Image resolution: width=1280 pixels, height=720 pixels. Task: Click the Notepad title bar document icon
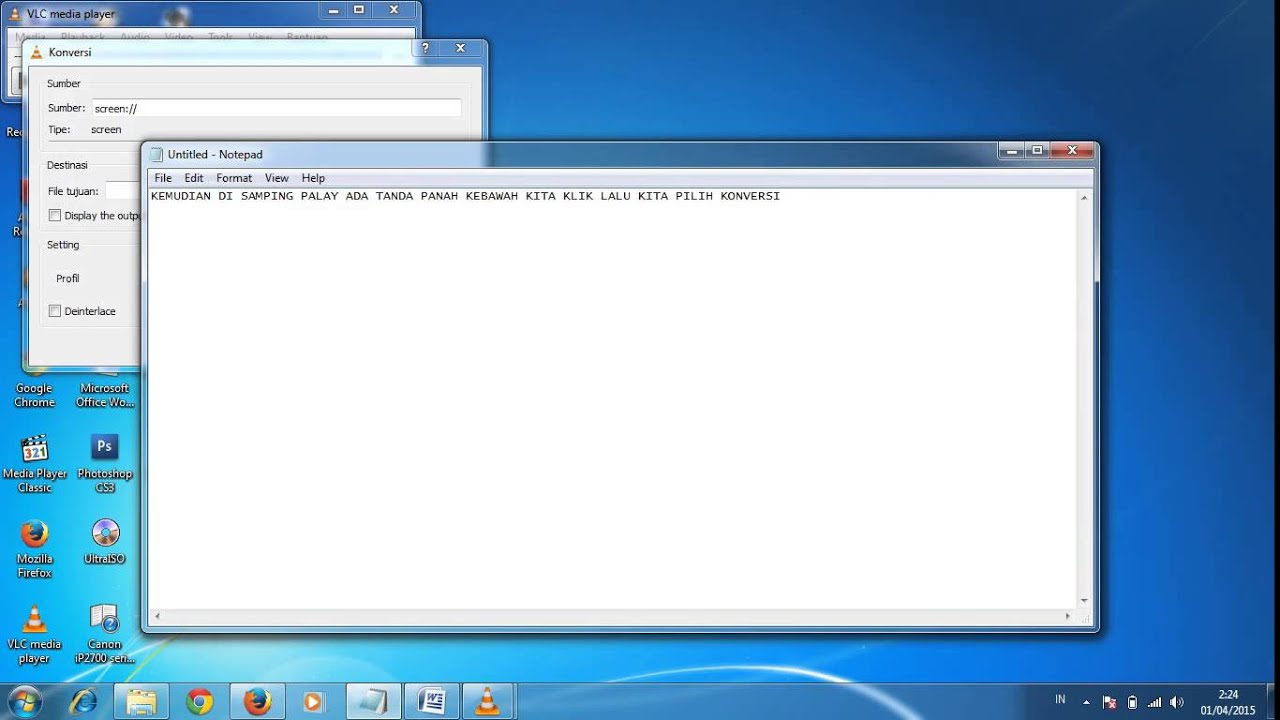click(x=156, y=154)
